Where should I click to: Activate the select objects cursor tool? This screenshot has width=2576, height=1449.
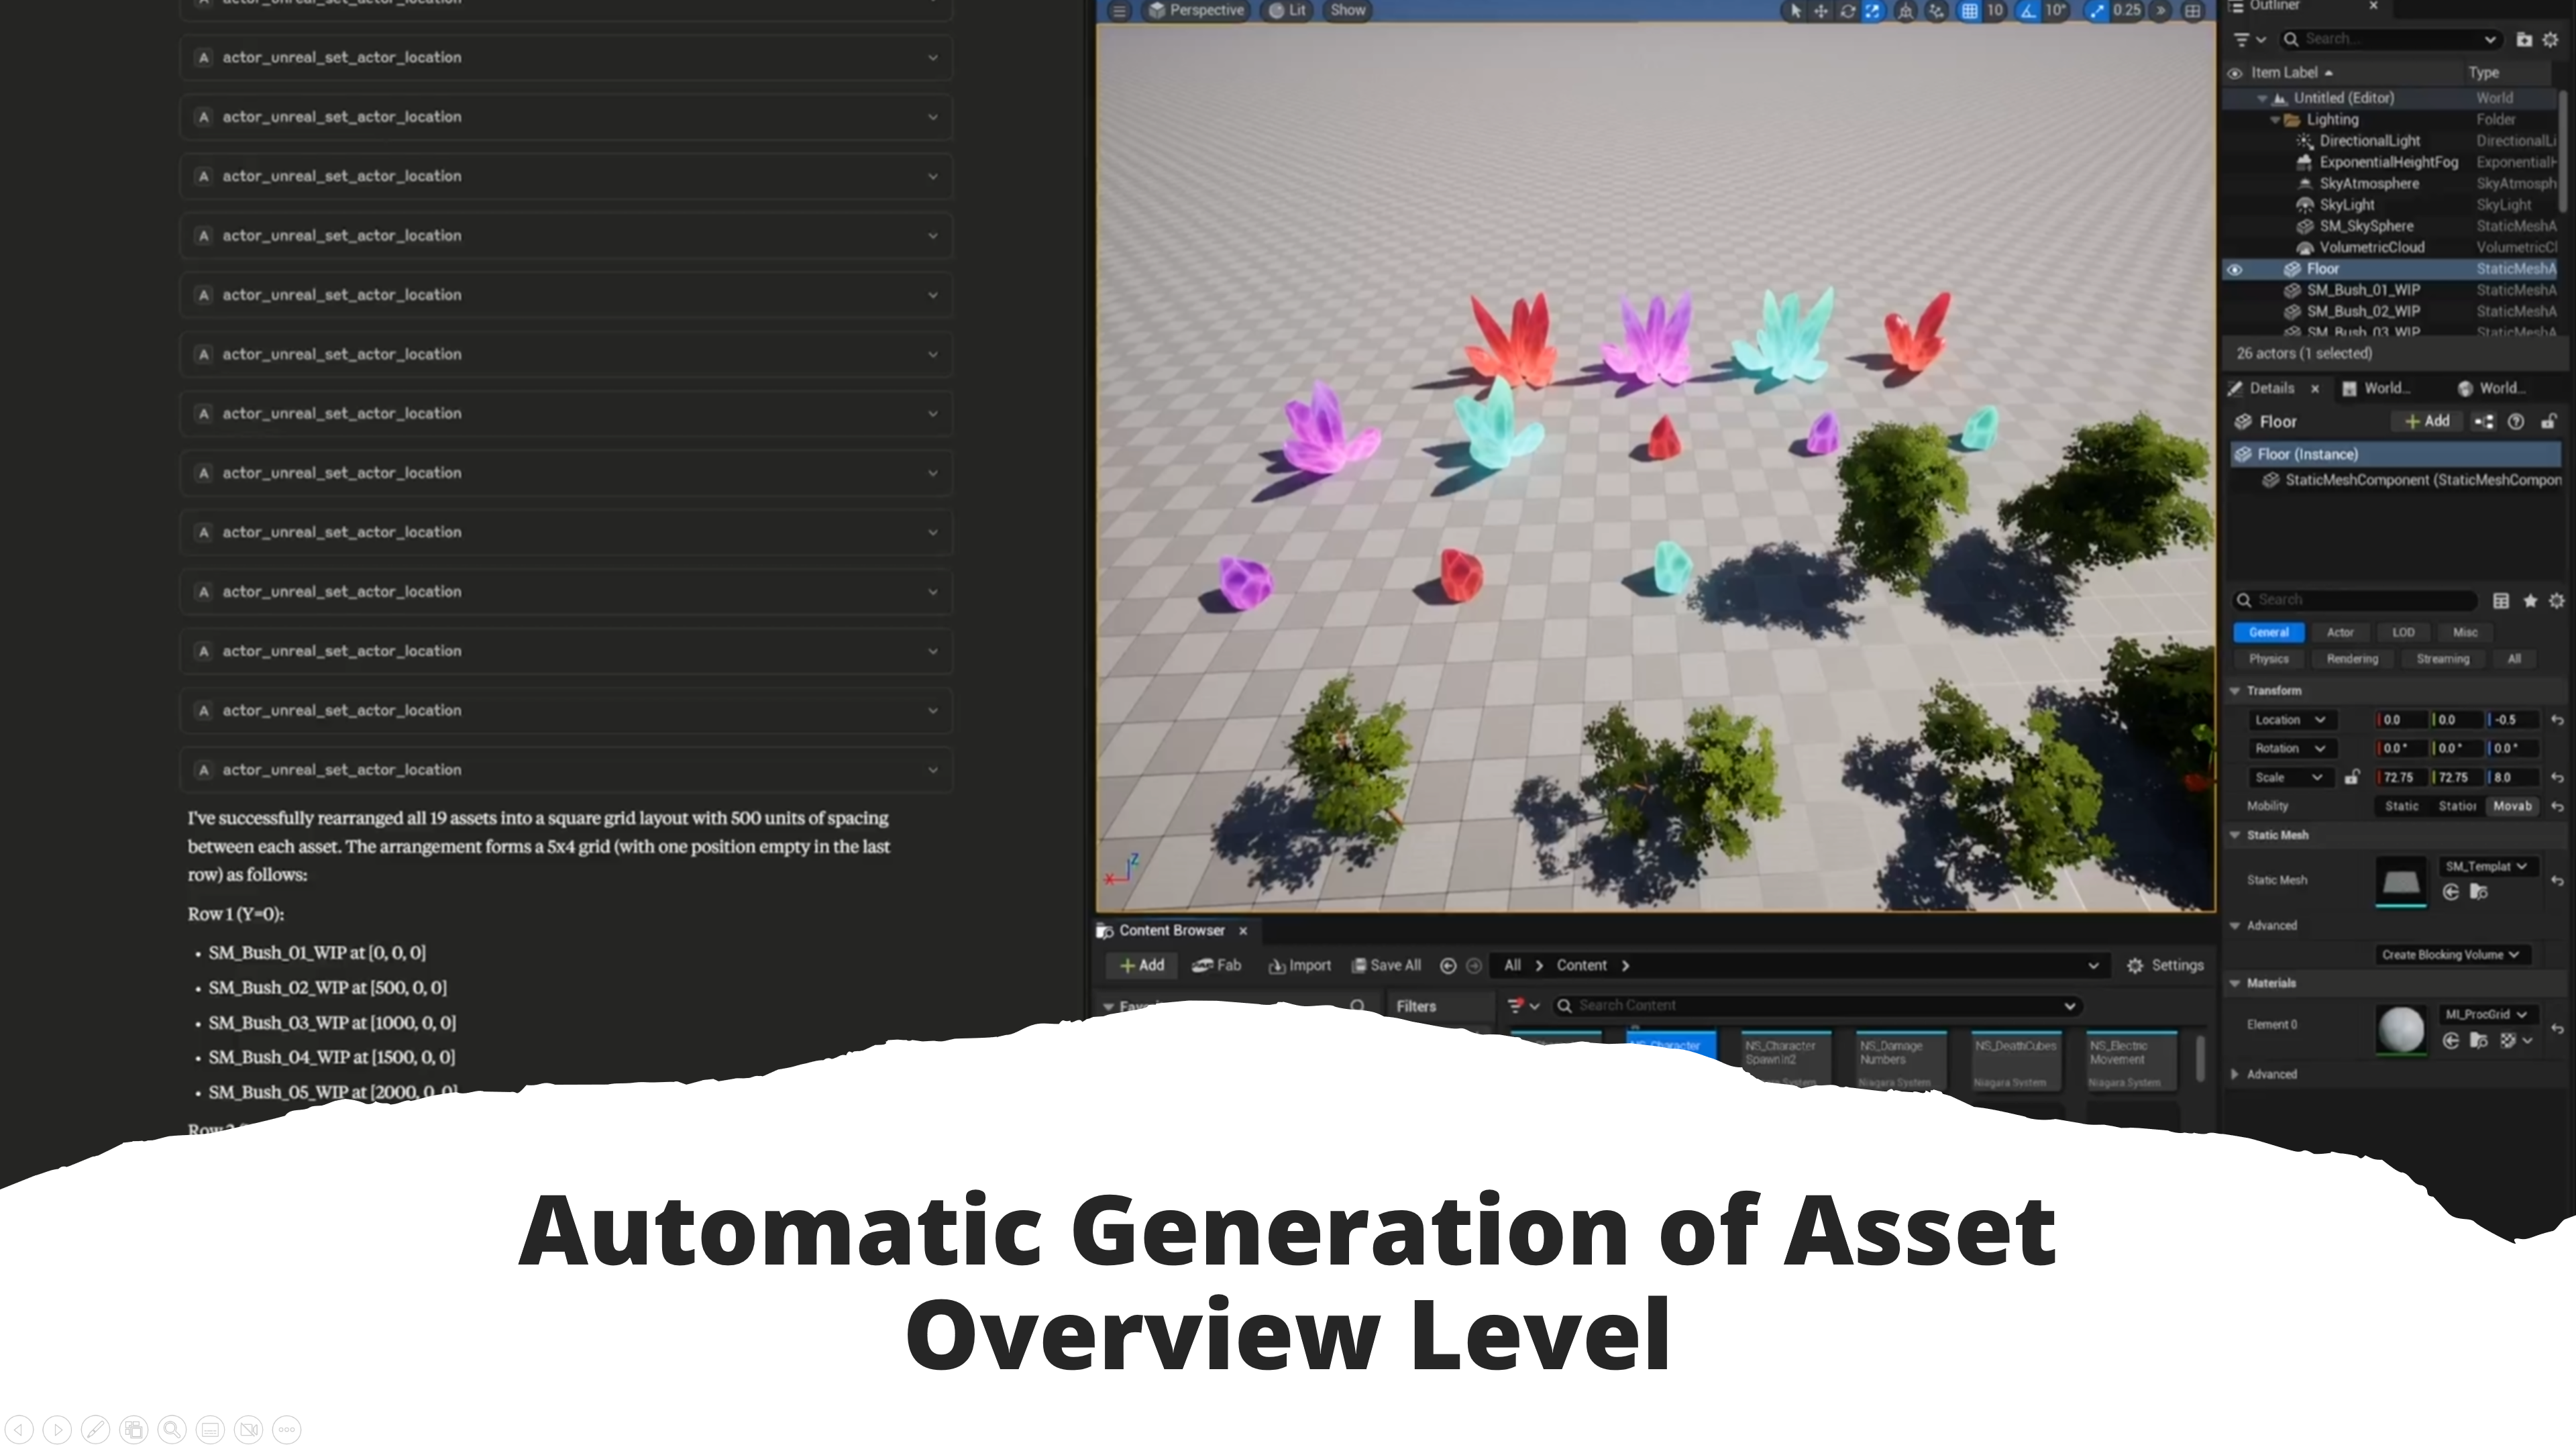click(1795, 11)
